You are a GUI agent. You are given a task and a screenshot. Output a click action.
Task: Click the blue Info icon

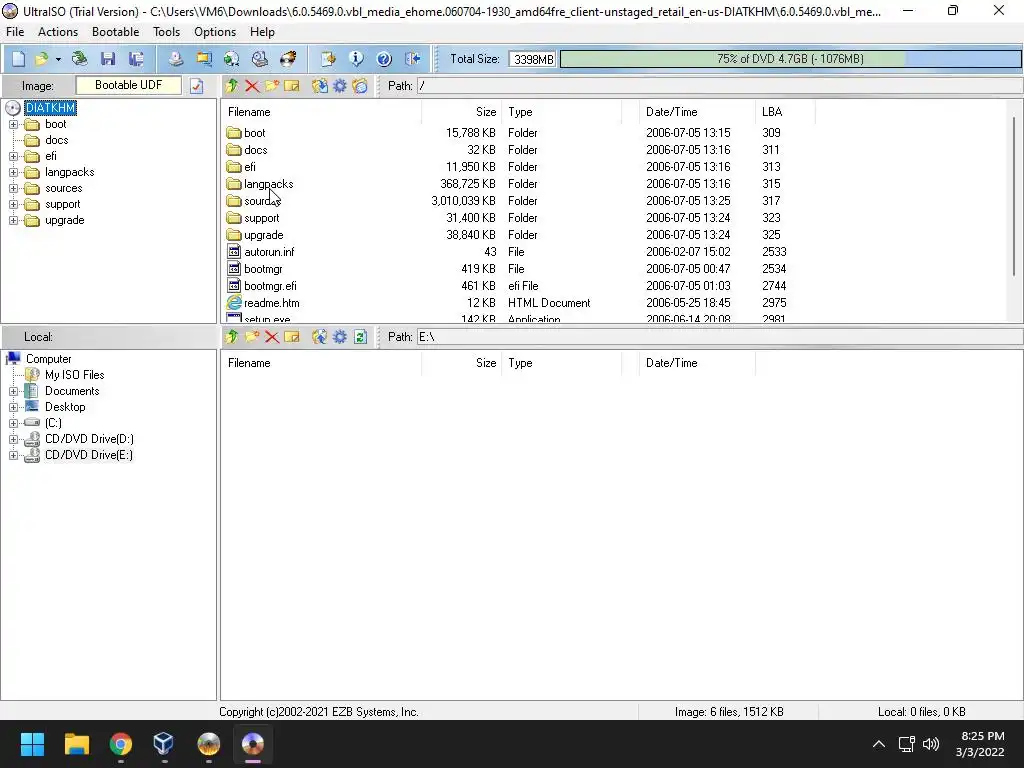pyautogui.click(x=356, y=59)
